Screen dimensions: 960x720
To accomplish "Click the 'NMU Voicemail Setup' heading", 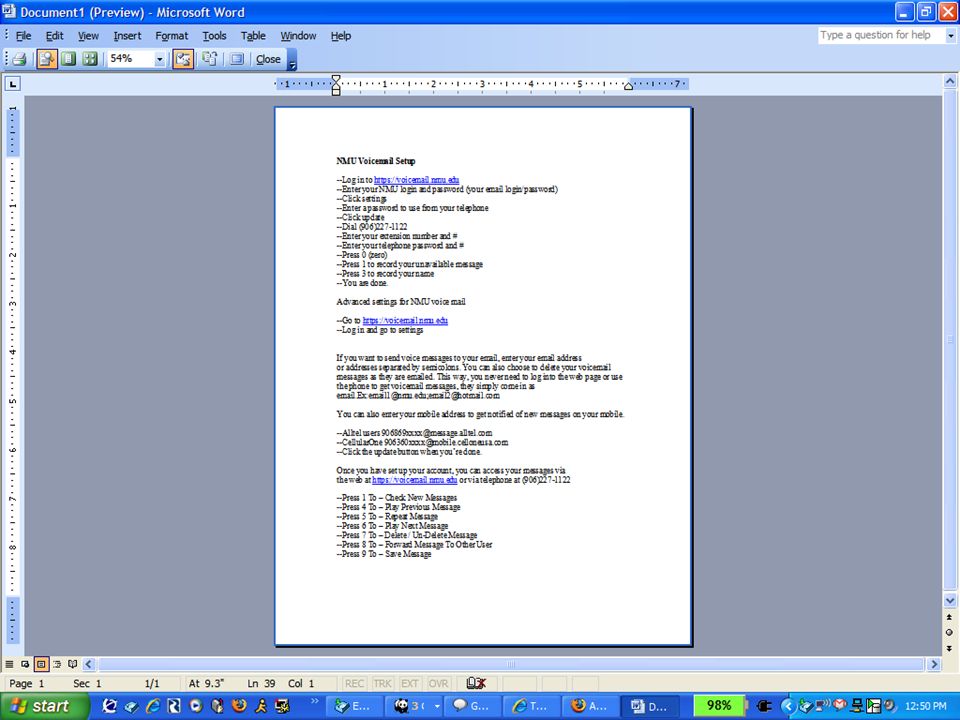I will tap(376, 161).
